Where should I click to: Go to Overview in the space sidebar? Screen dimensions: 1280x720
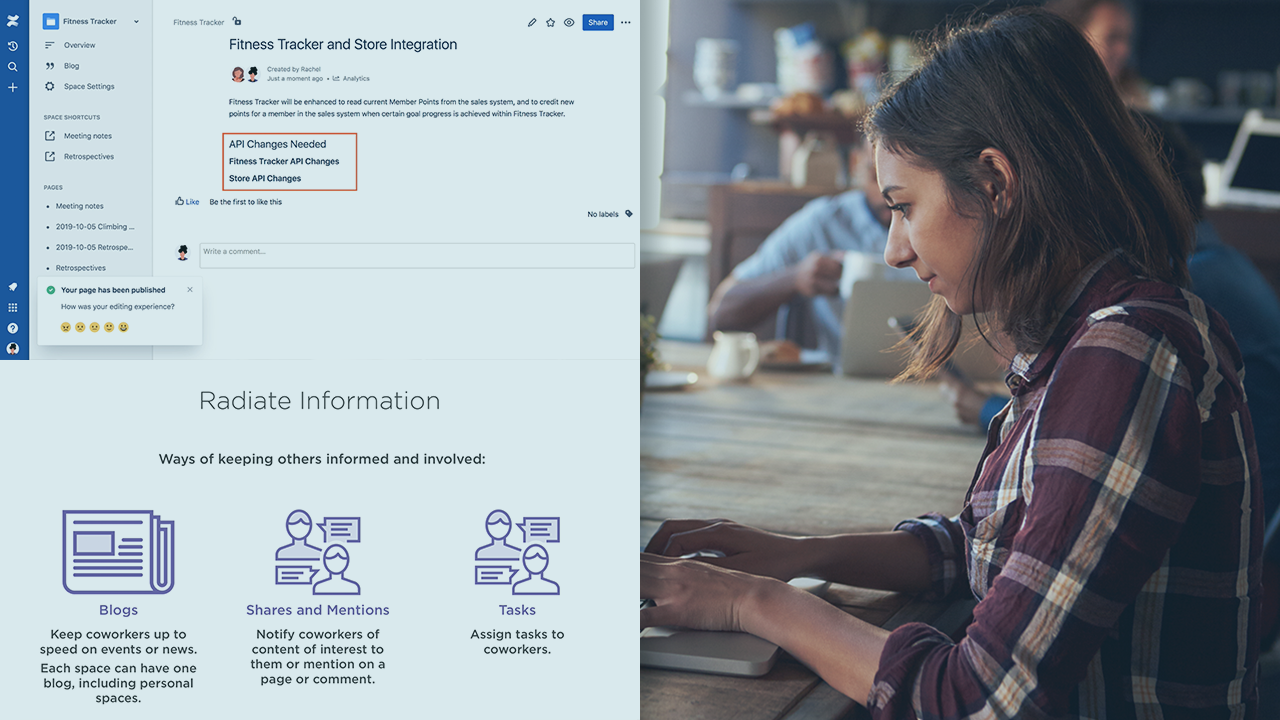[x=79, y=45]
